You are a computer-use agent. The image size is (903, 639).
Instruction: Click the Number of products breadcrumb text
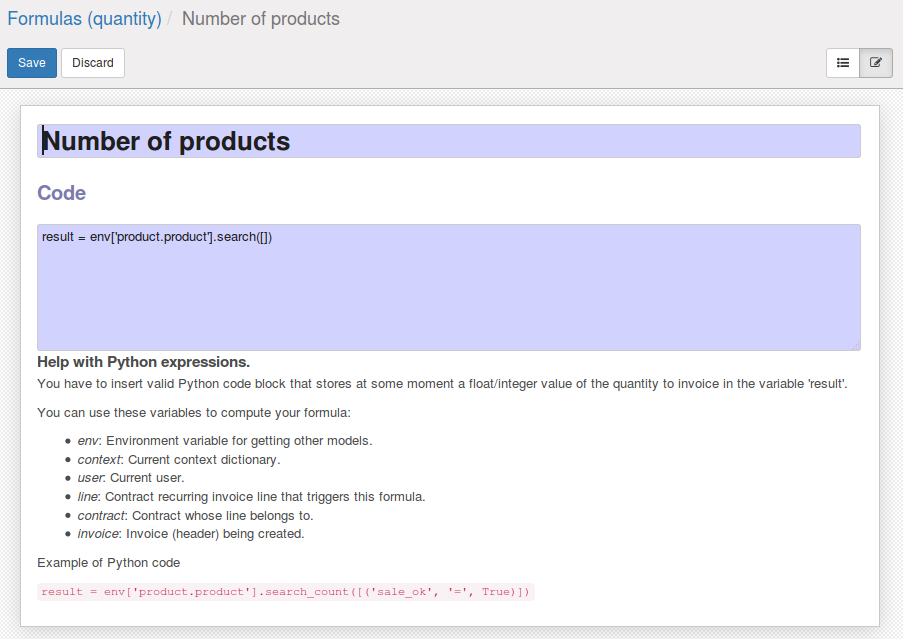coord(260,19)
